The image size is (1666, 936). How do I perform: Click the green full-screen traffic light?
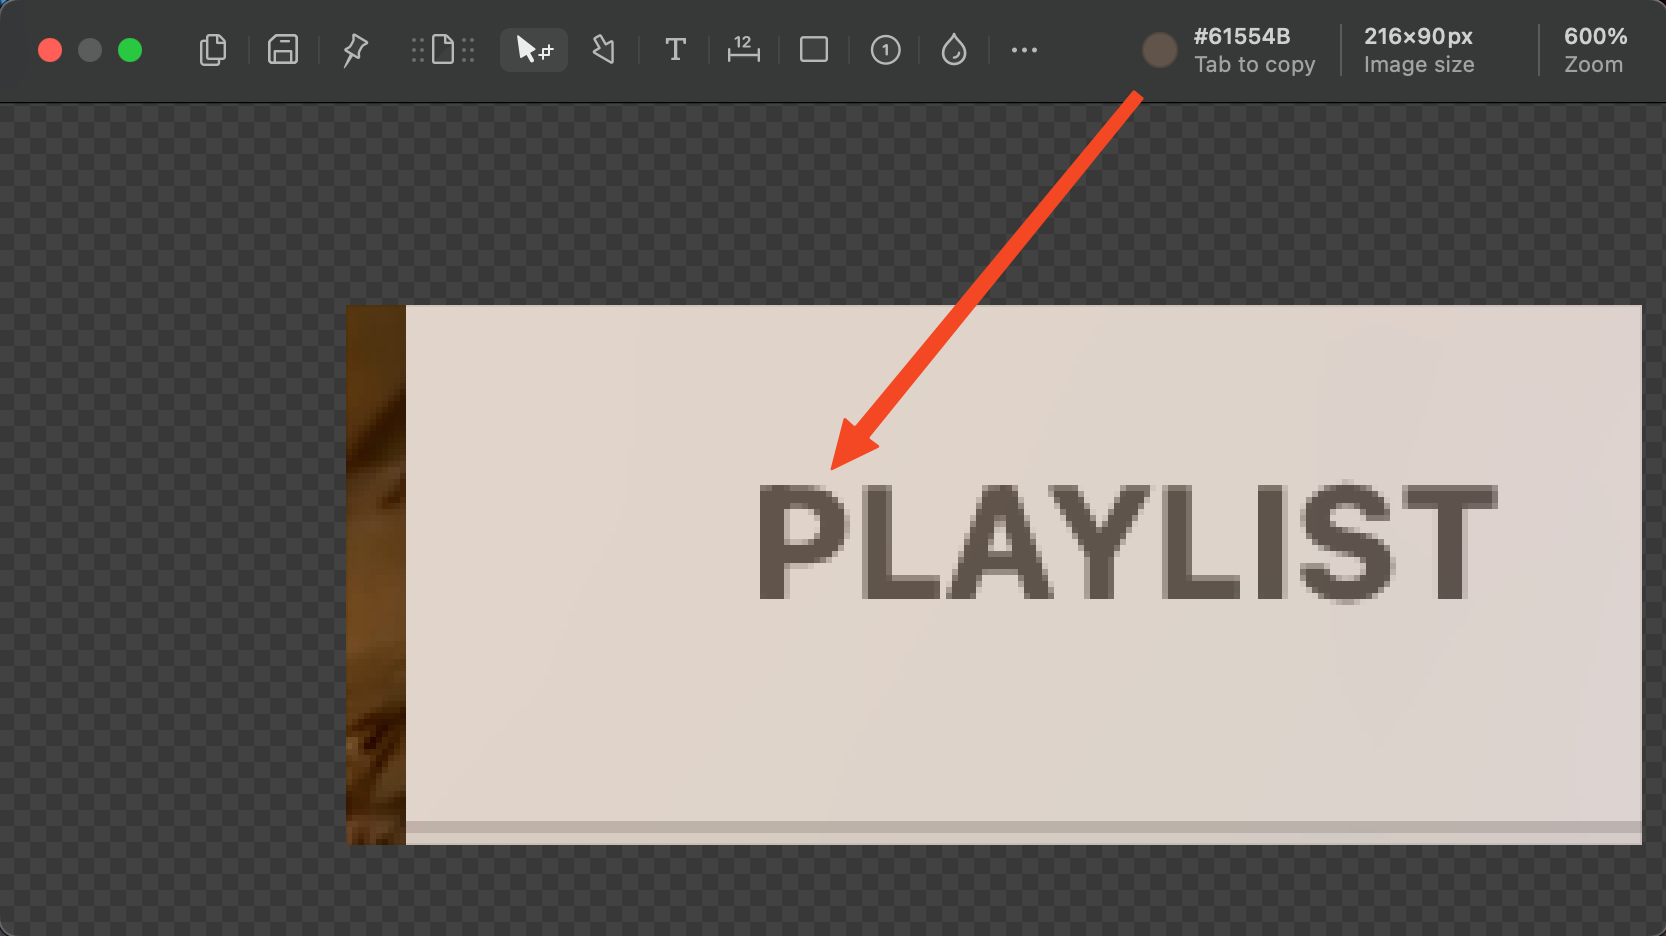point(129,49)
